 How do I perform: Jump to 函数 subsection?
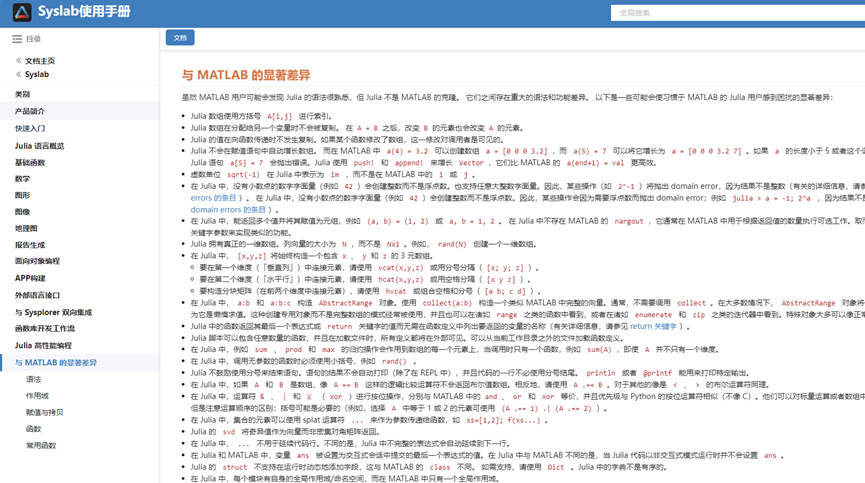point(34,429)
